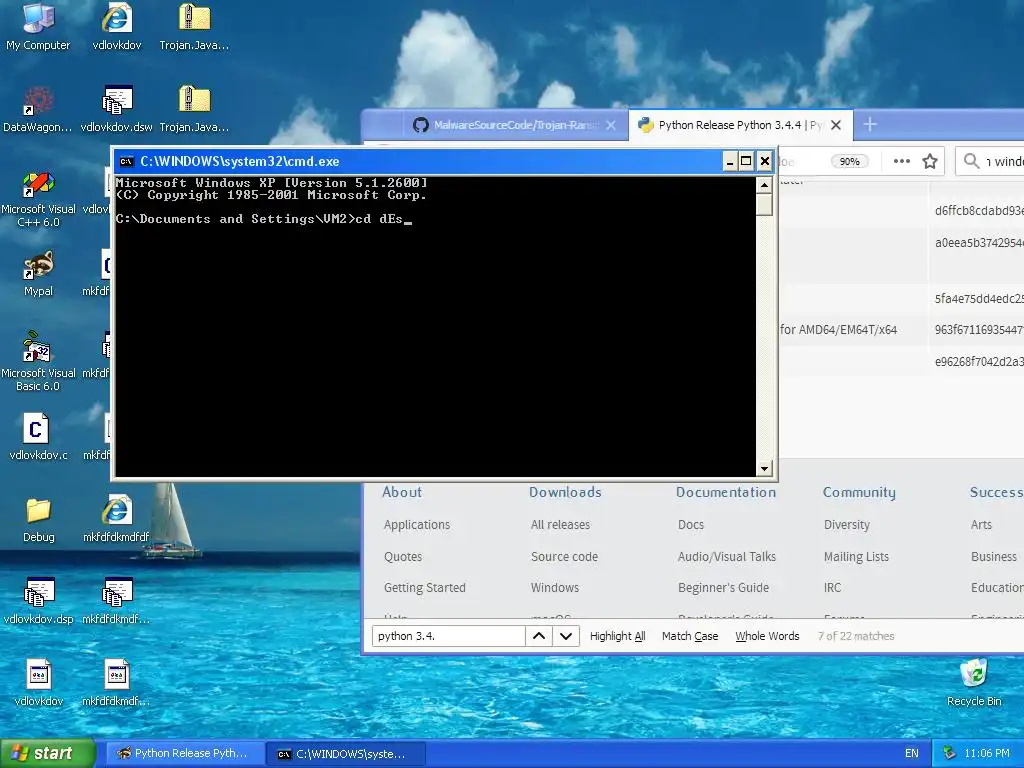Image resolution: width=1024 pixels, height=768 pixels.
Task: Toggle Match Case in find bar
Action: (690, 636)
